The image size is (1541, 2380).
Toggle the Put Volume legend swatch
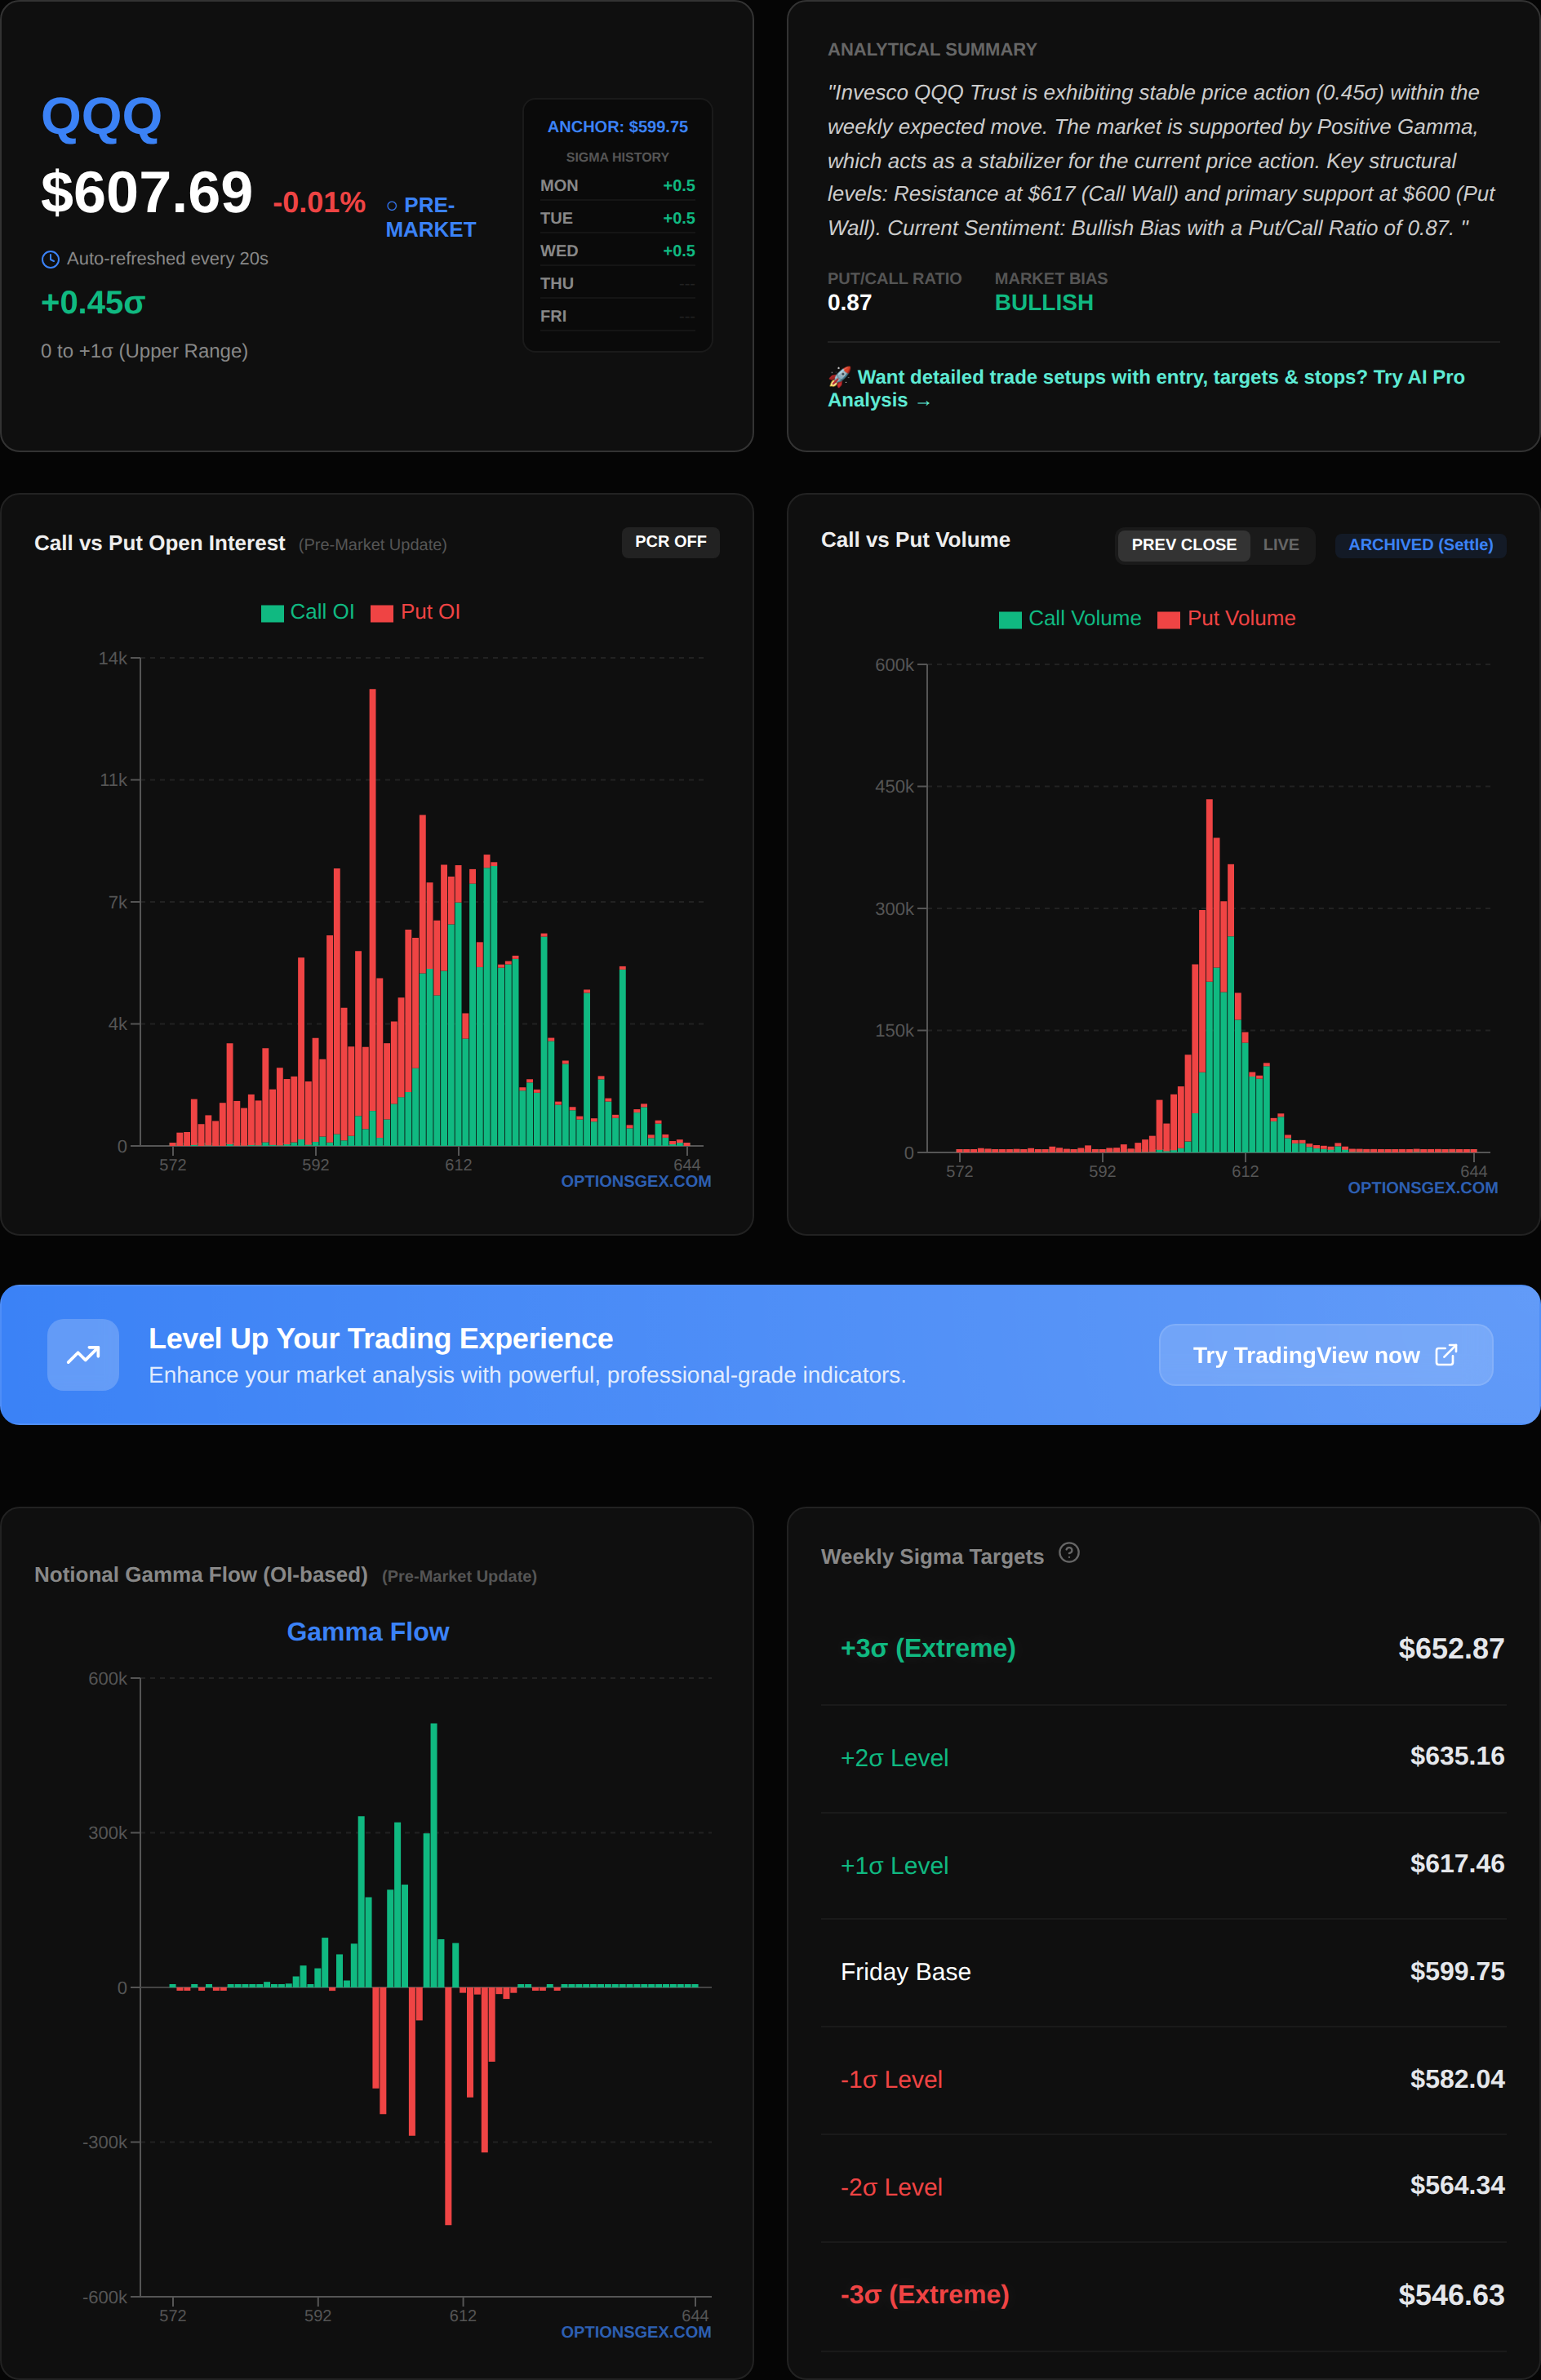click(x=1168, y=620)
